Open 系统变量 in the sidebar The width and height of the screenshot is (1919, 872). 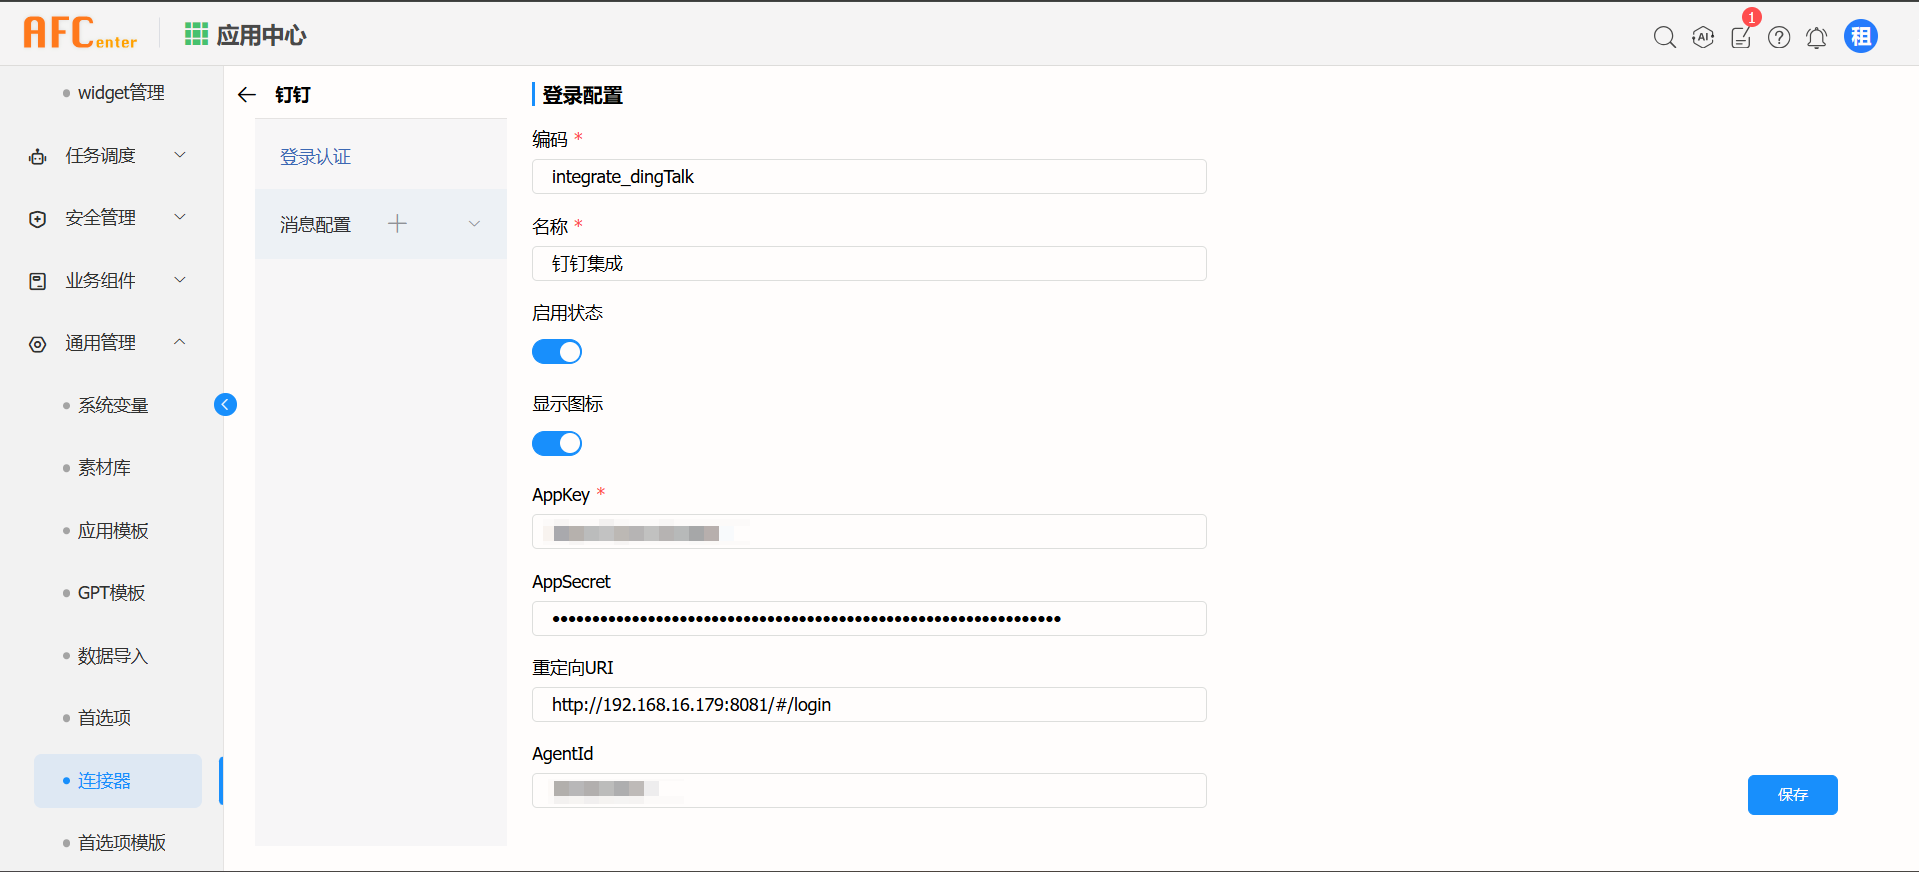click(x=113, y=405)
